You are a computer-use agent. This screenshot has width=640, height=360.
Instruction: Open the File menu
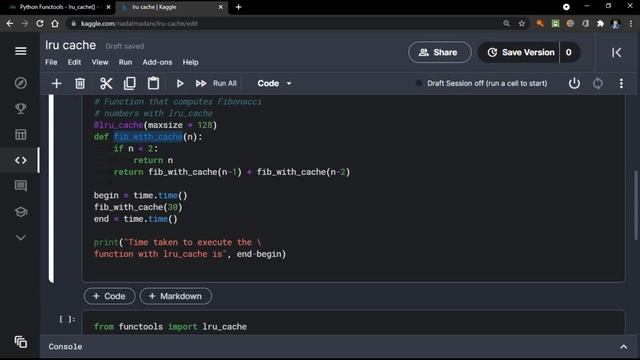coord(51,62)
